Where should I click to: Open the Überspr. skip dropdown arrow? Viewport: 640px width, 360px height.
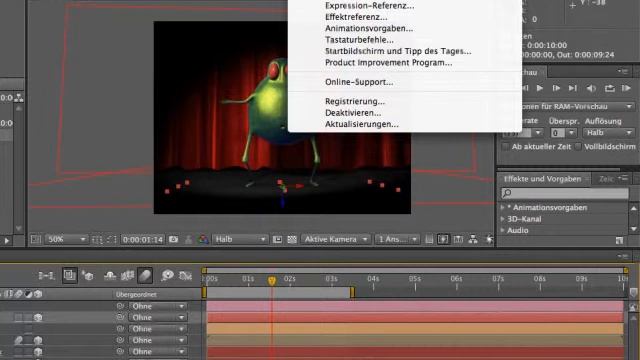(571, 133)
